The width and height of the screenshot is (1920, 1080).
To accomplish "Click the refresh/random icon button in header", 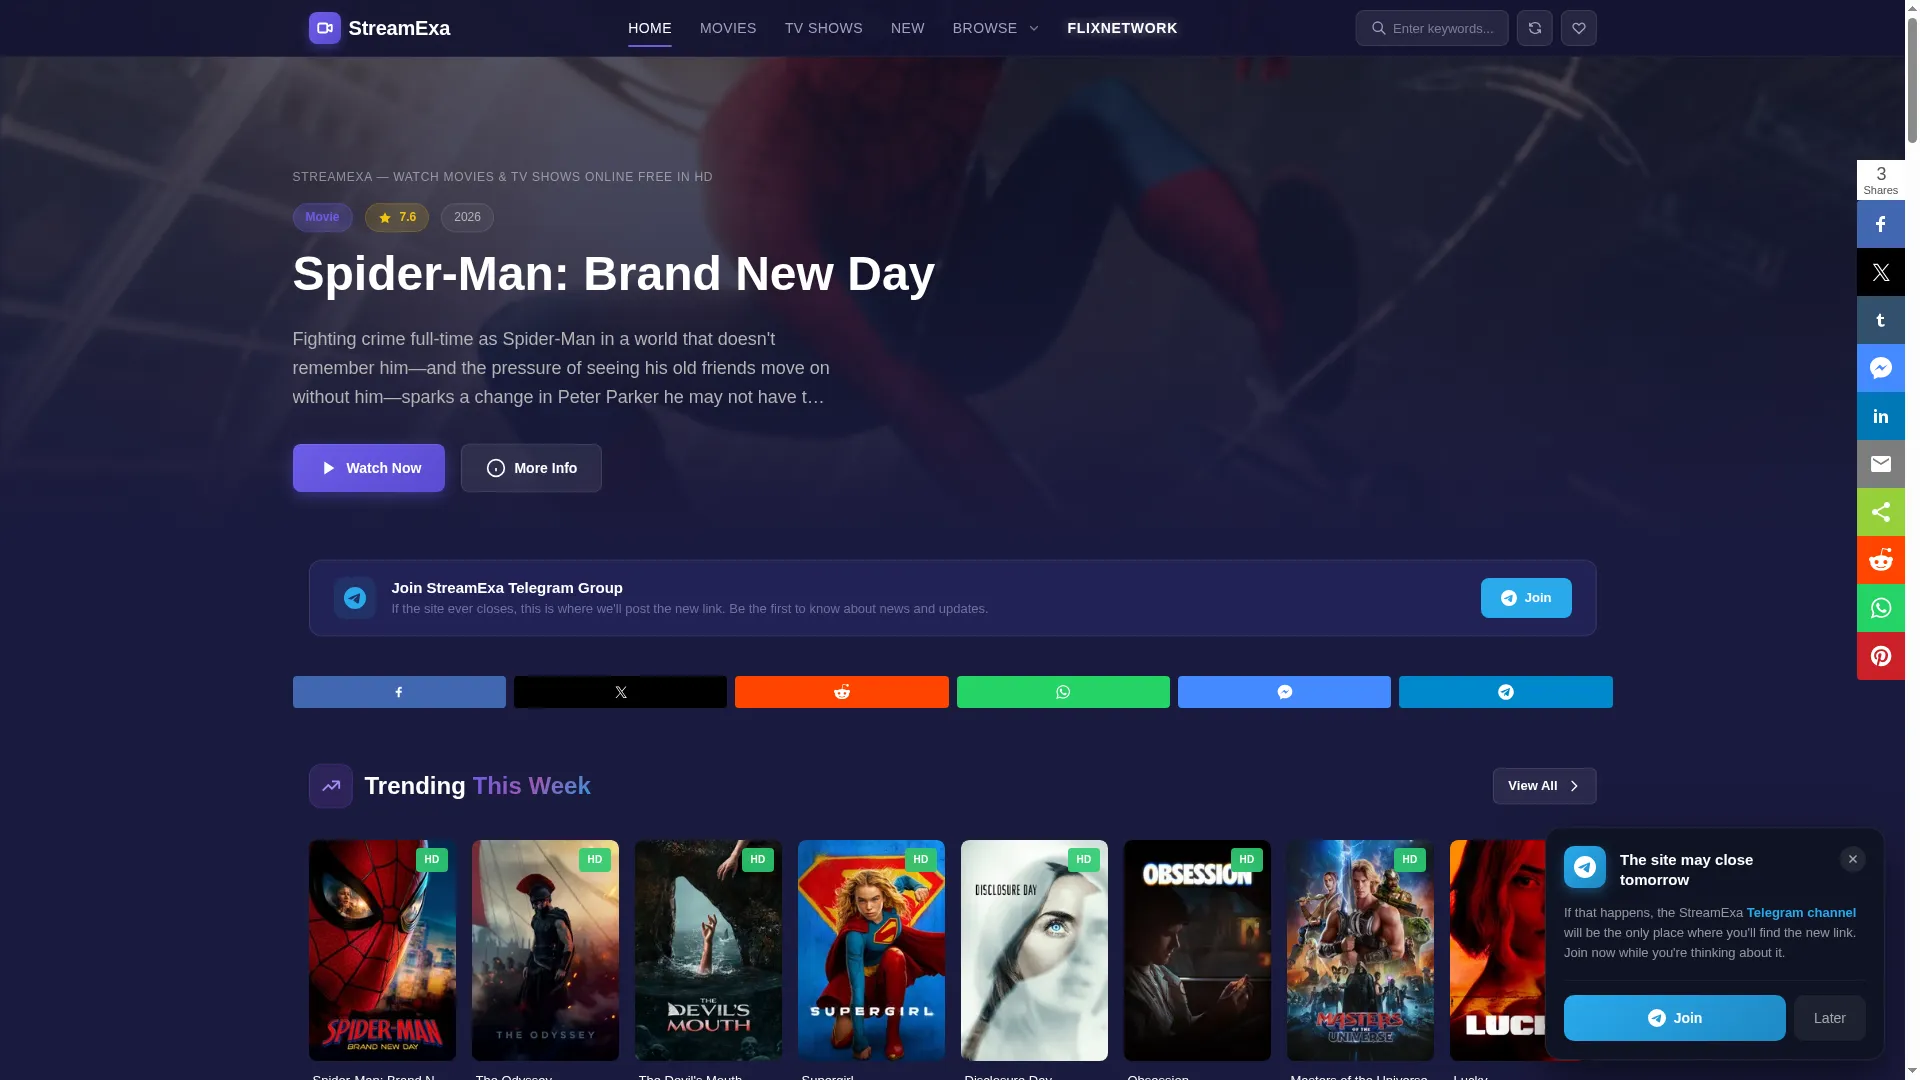I will [1535, 28].
